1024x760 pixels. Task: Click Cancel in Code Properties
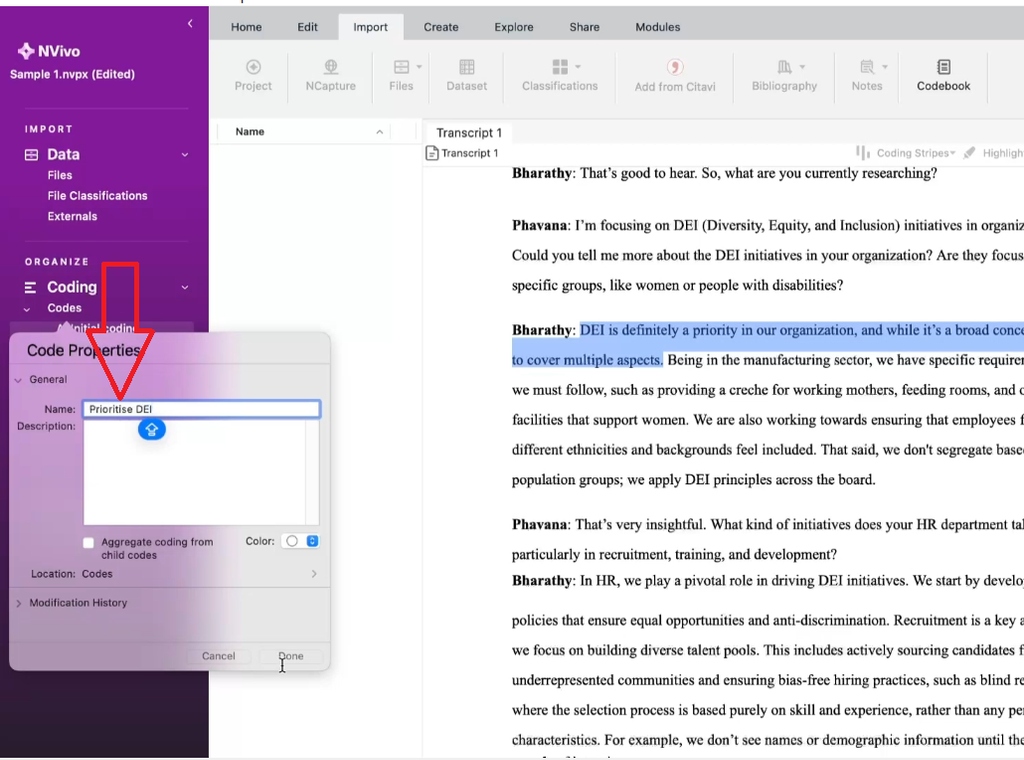pos(218,656)
